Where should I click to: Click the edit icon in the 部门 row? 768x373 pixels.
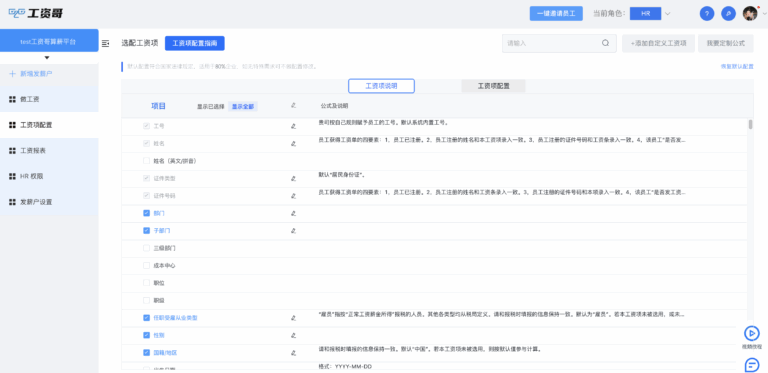pos(293,213)
